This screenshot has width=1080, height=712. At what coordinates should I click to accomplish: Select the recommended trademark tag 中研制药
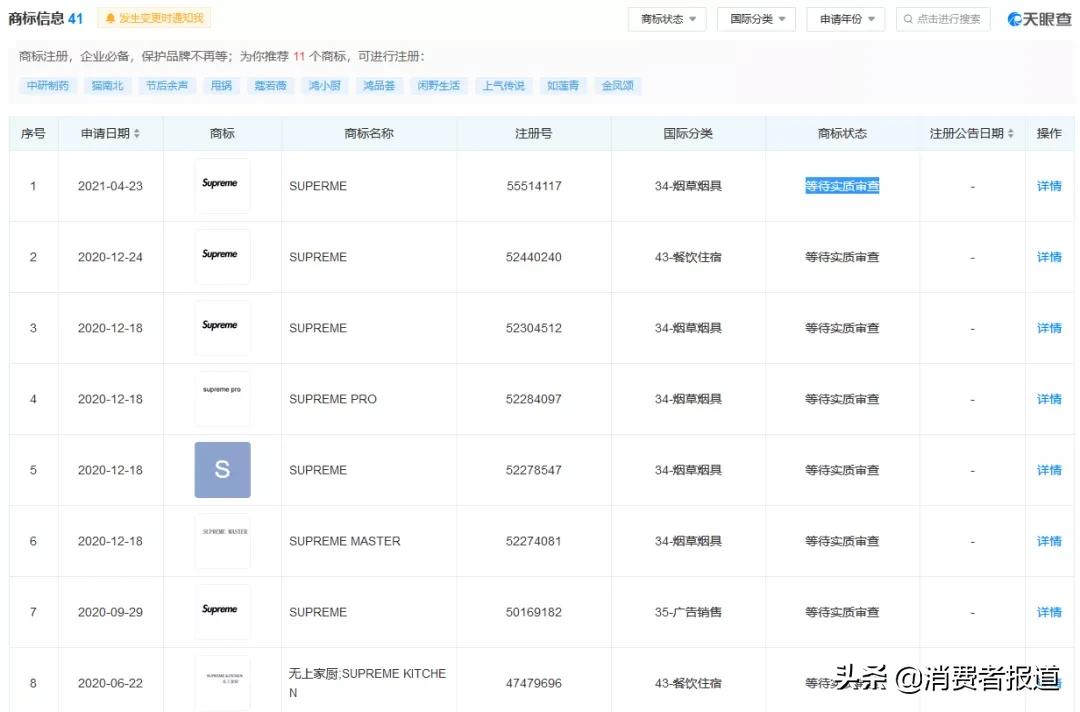point(46,85)
